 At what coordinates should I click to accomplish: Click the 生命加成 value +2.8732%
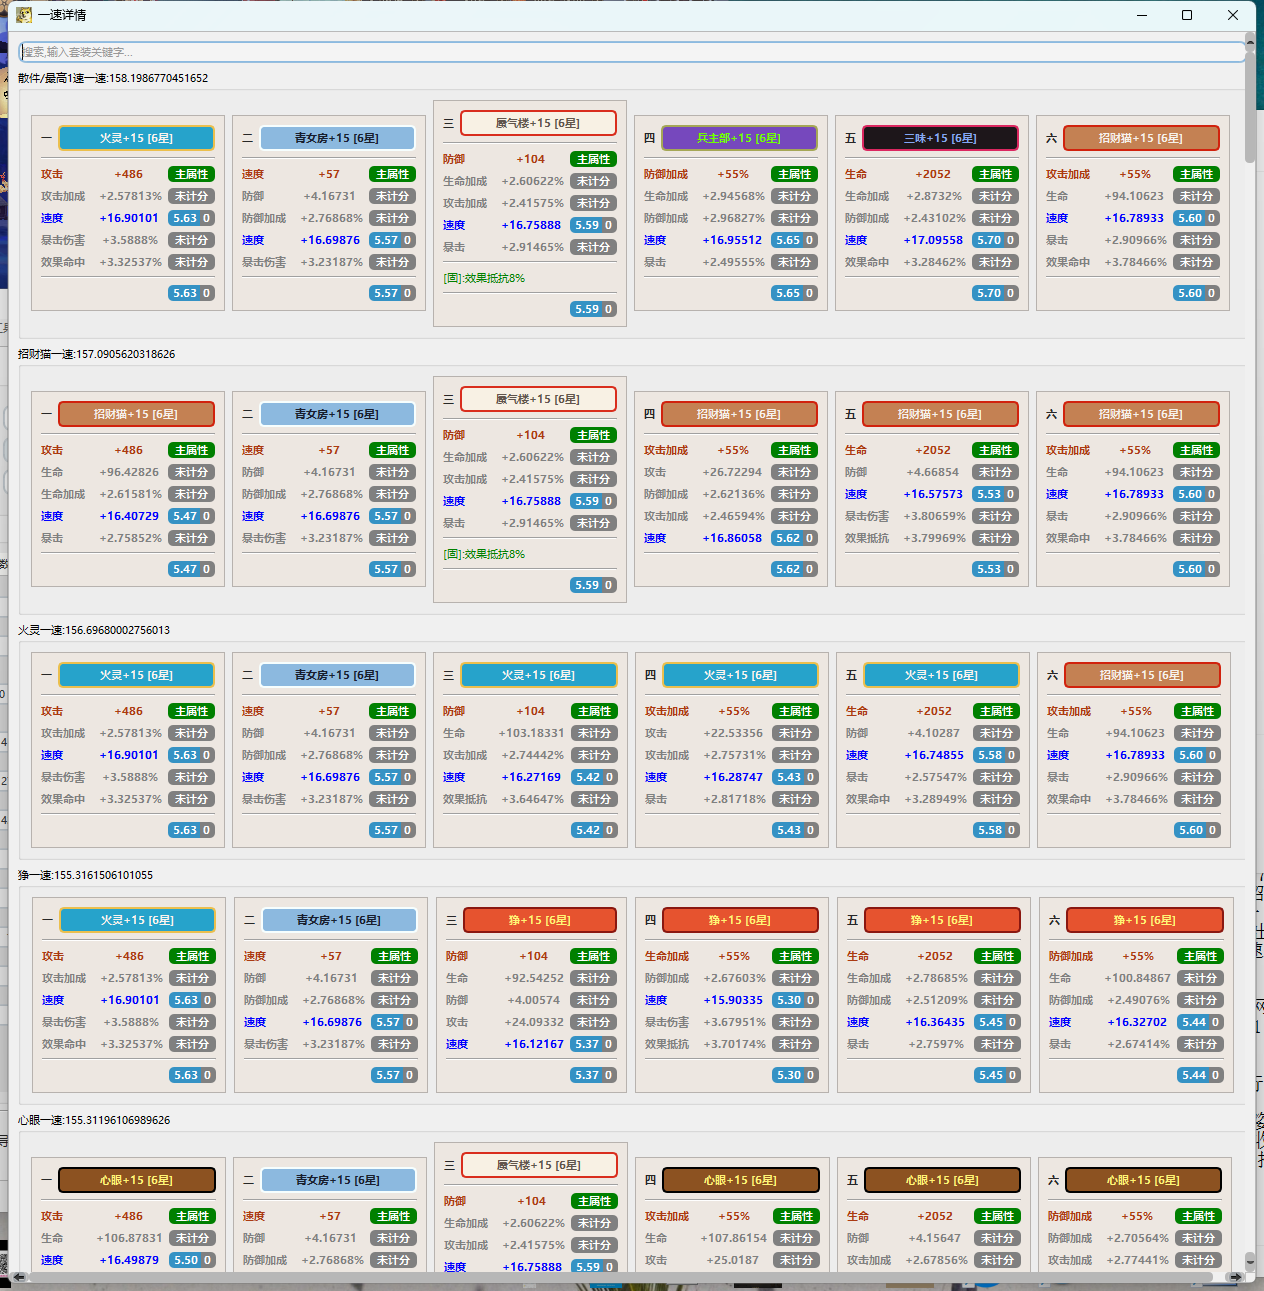[933, 196]
